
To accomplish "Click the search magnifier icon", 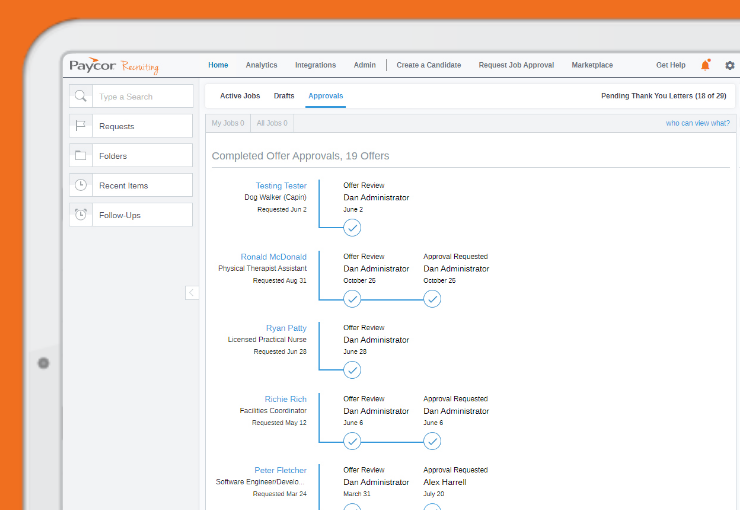I will (81, 96).
